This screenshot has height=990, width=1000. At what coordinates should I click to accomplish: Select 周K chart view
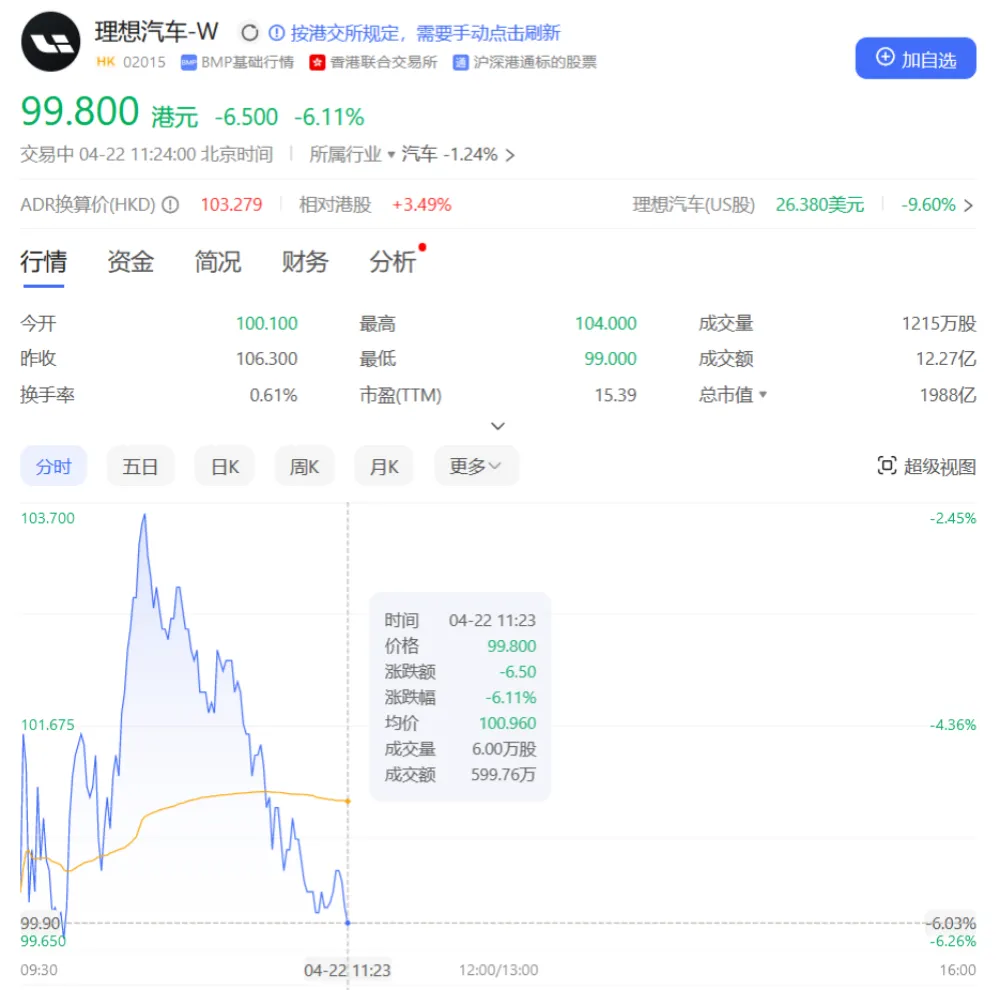pyautogui.click(x=304, y=466)
